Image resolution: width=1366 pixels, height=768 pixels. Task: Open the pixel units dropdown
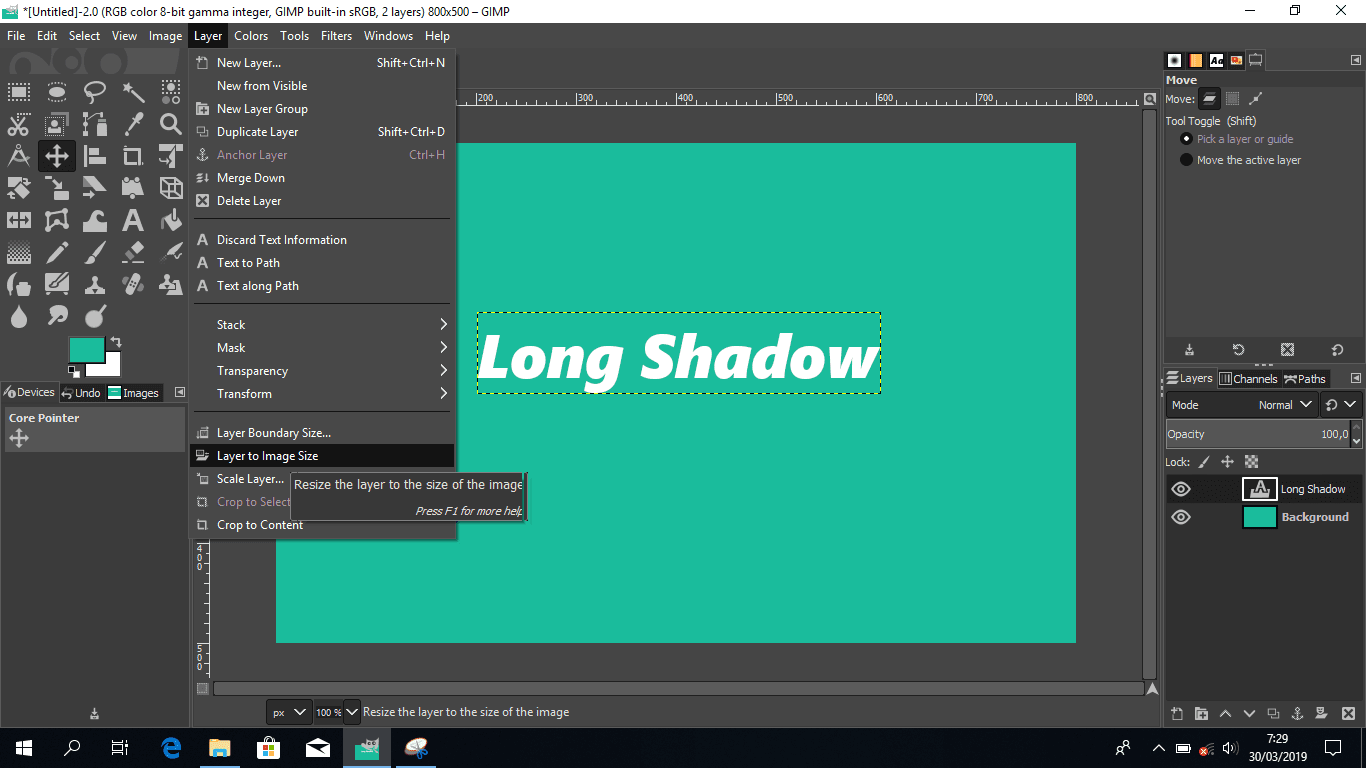(x=288, y=711)
